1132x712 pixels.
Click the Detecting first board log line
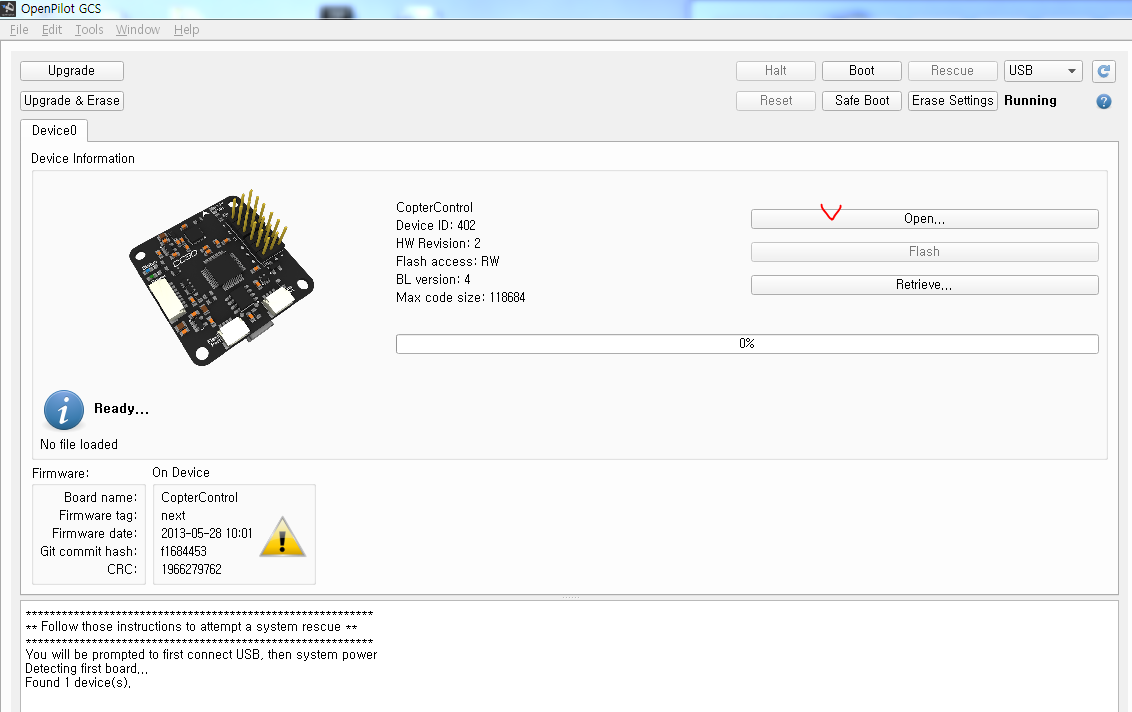87,669
